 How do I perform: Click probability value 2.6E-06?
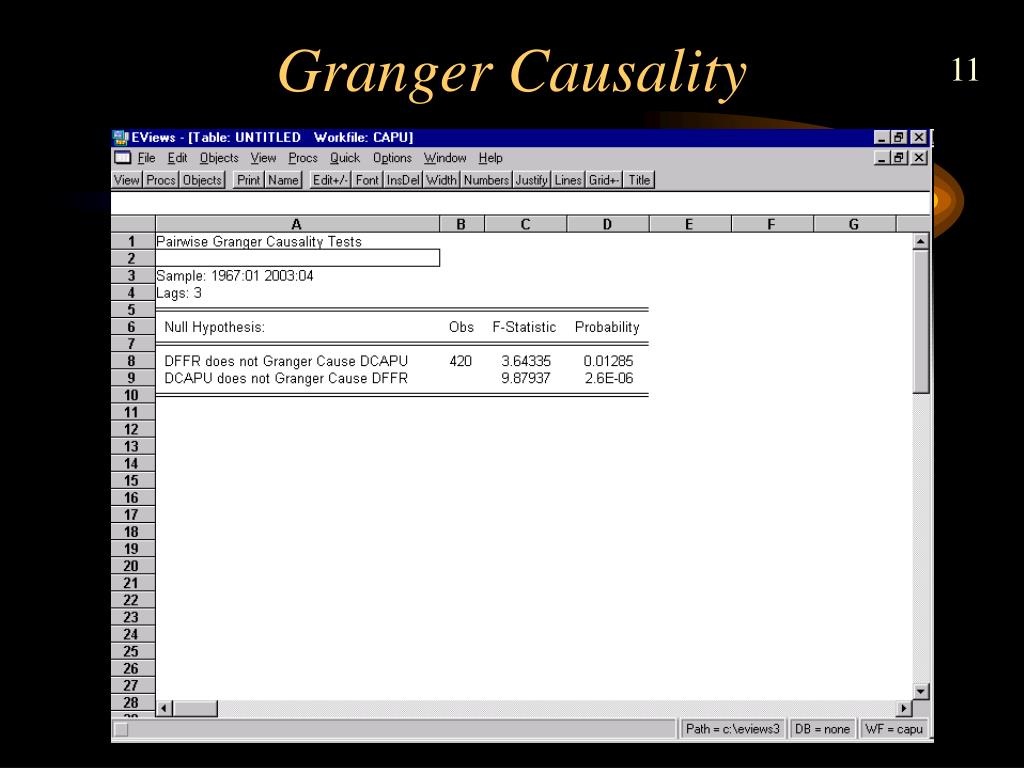coord(609,378)
